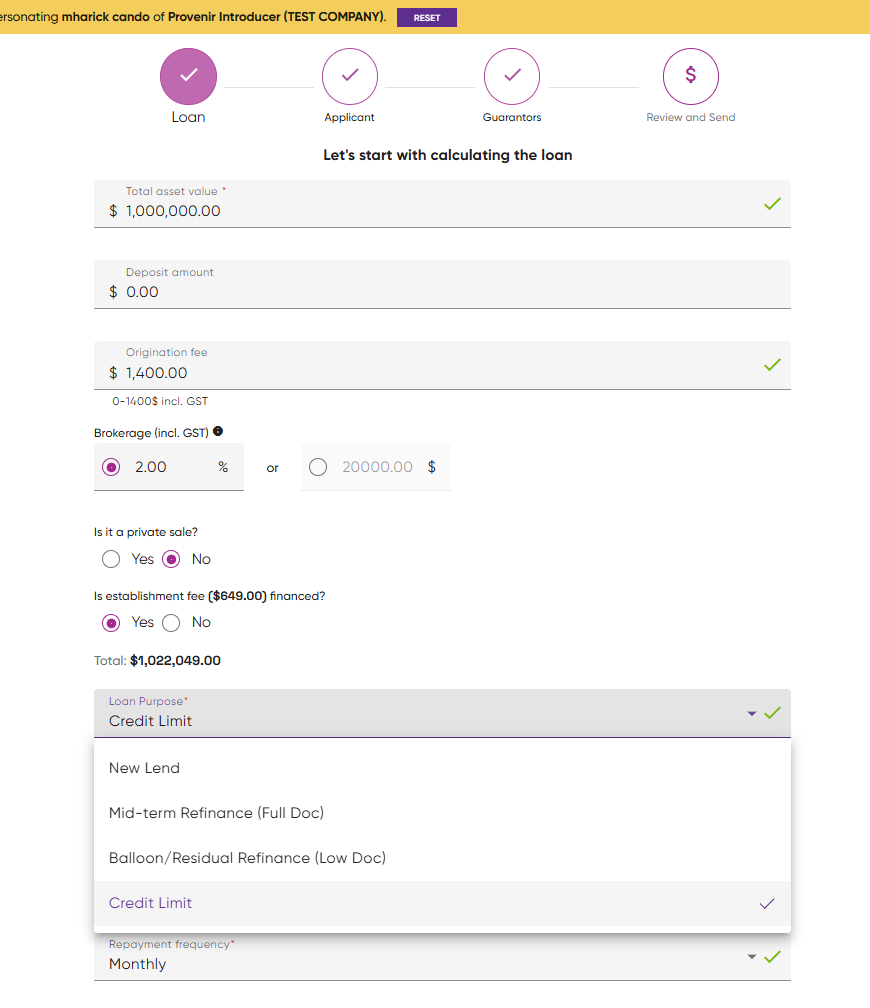Click the checkmark on selected Credit Limit option
This screenshot has width=870, height=1008.
(x=766, y=903)
